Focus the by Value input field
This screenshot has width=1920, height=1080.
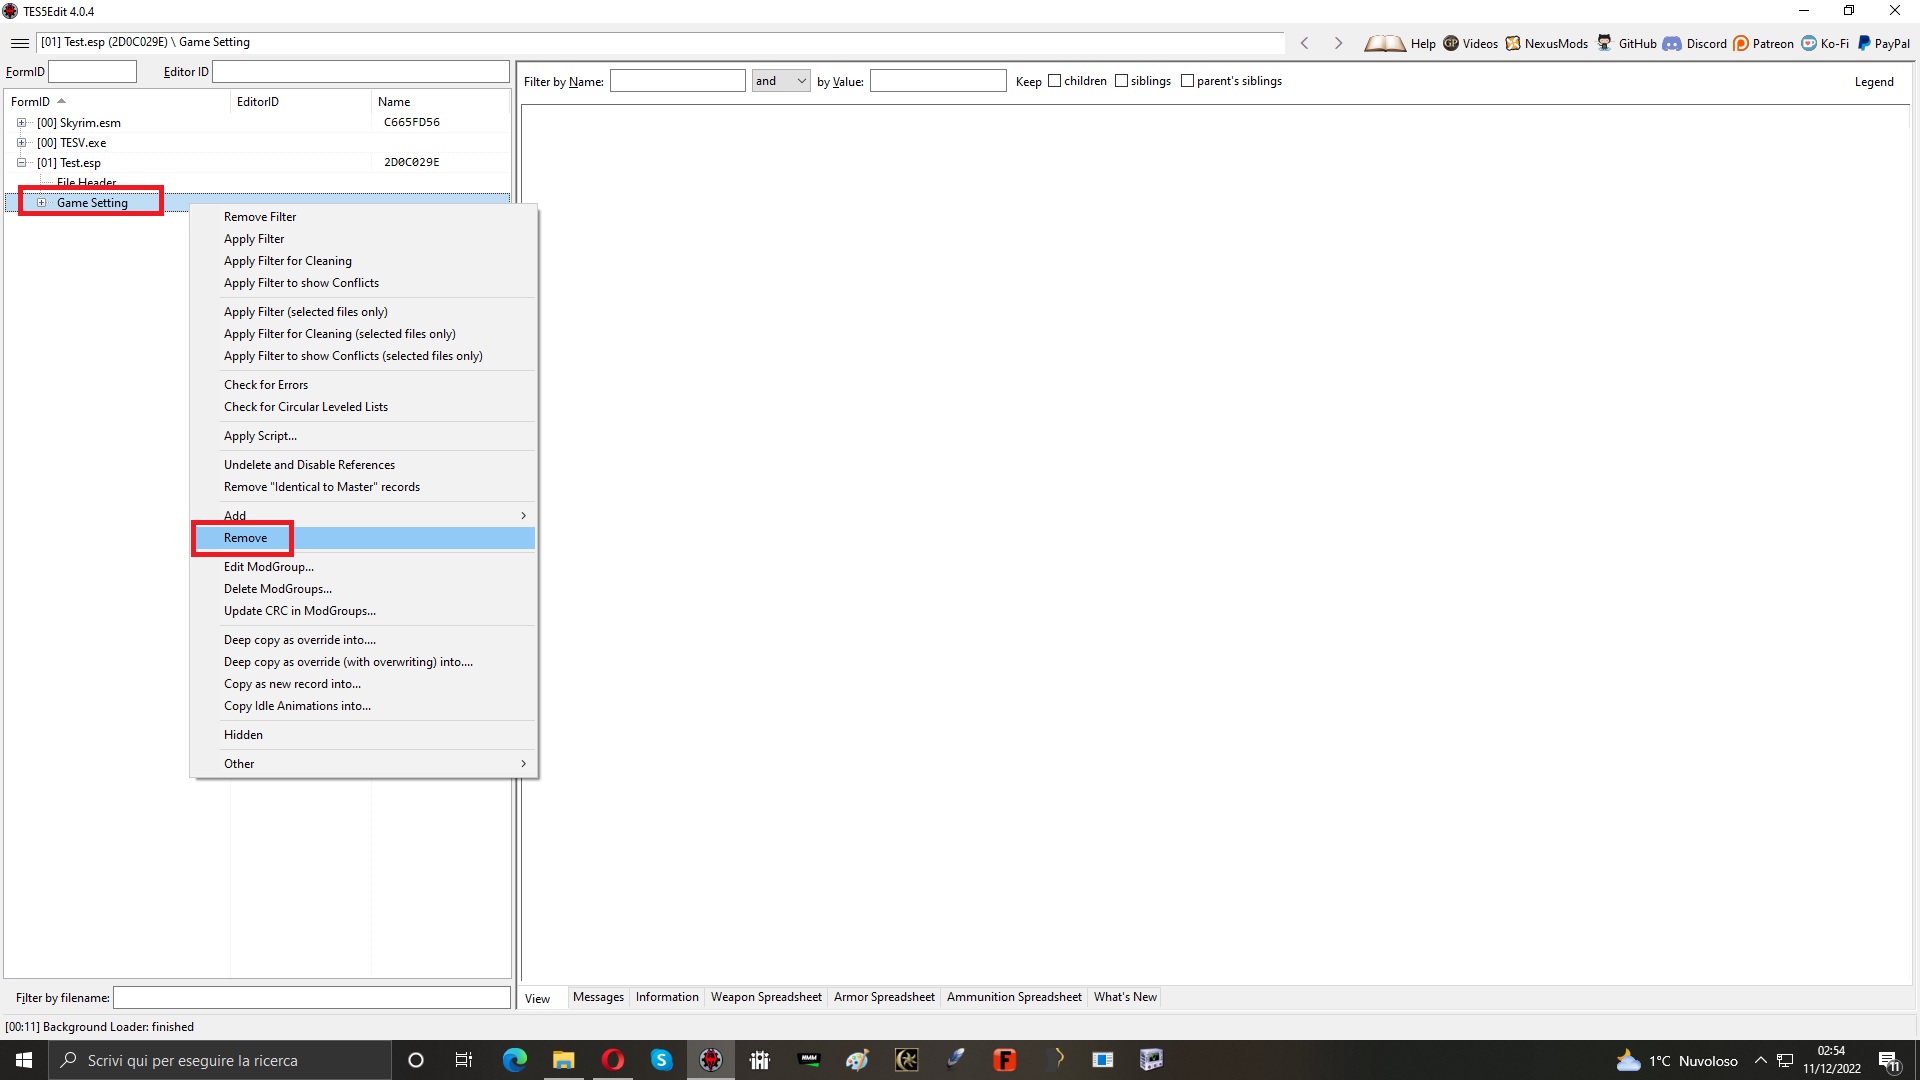tap(938, 81)
